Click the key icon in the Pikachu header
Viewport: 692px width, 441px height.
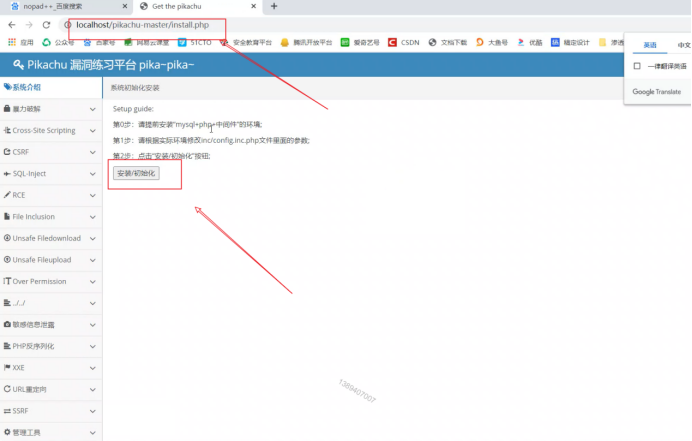pos(19,65)
